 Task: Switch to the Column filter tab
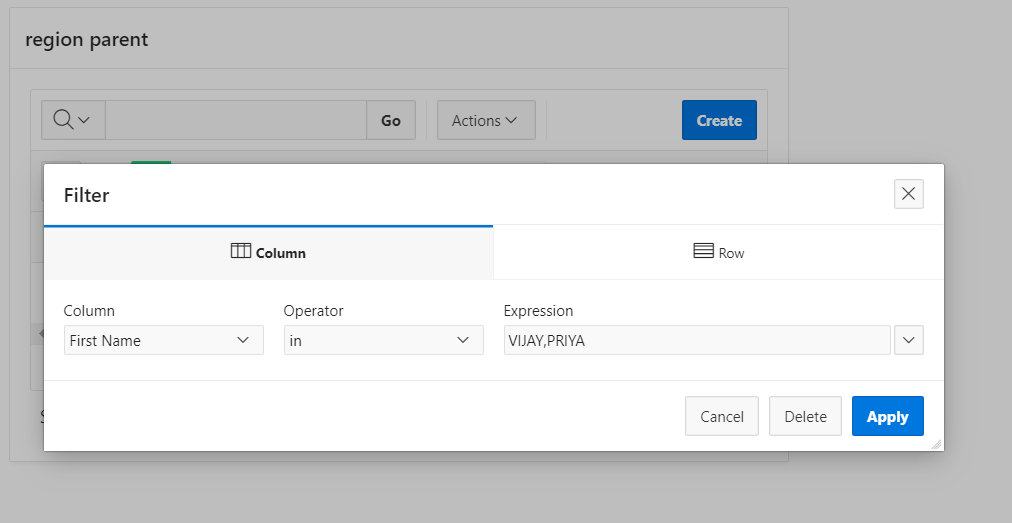tap(268, 252)
